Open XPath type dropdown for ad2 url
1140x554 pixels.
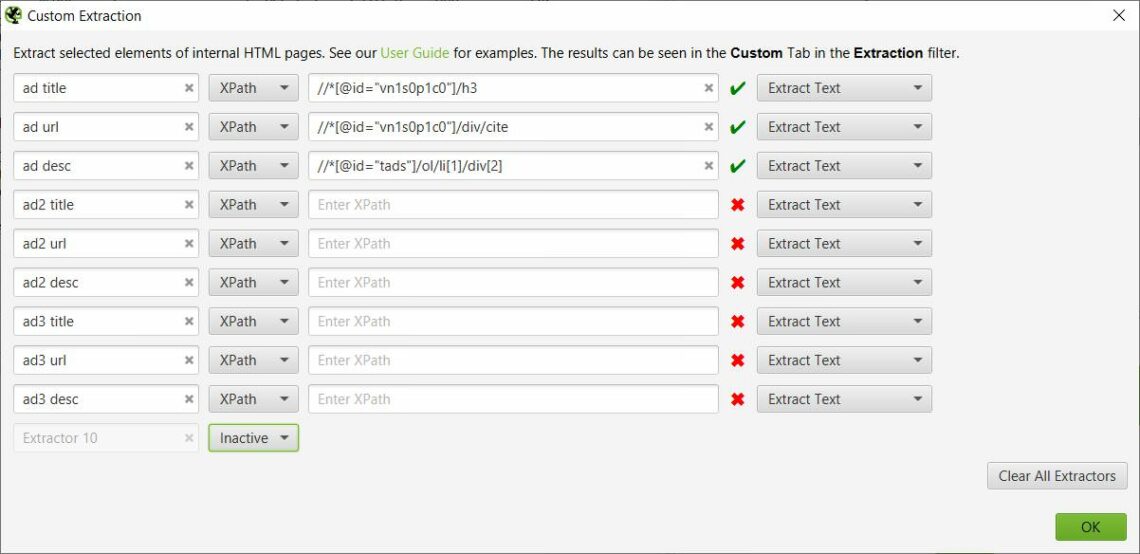pyautogui.click(x=253, y=244)
